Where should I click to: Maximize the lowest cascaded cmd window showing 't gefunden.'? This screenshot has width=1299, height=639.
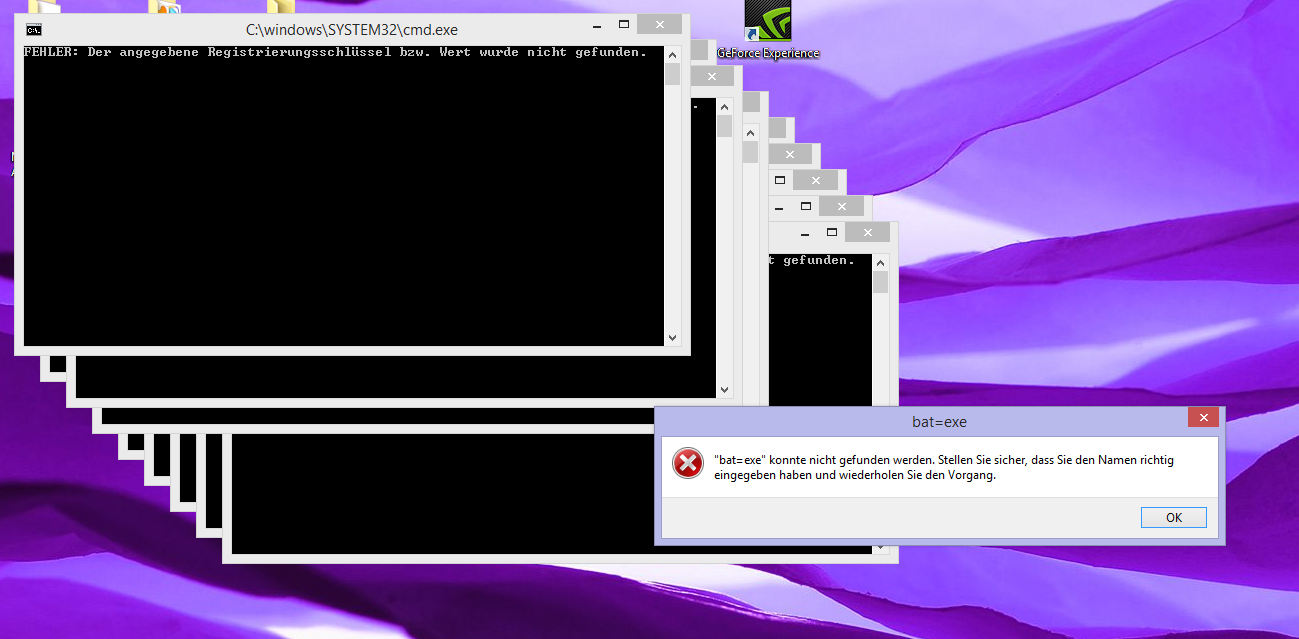[x=832, y=232]
